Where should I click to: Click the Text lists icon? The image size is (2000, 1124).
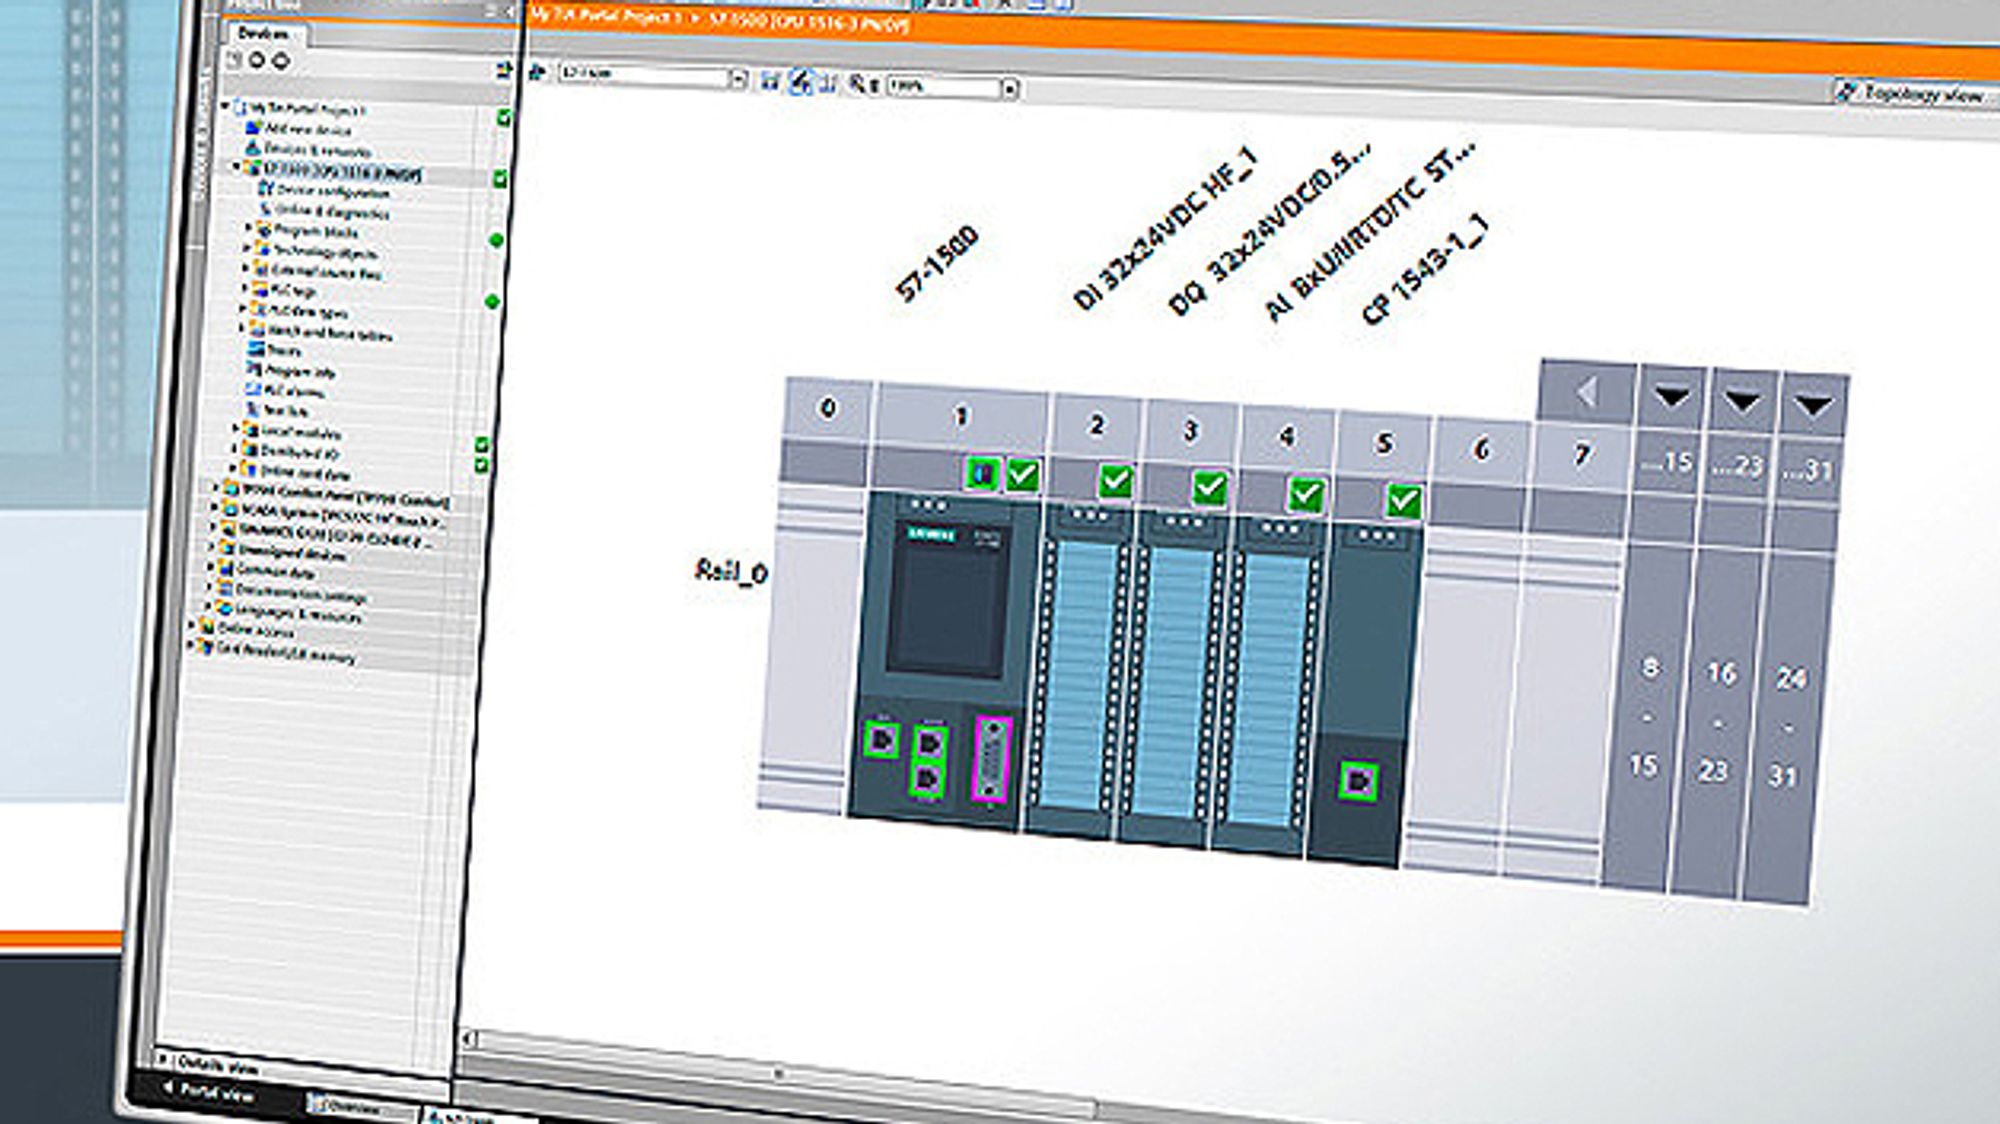click(253, 408)
